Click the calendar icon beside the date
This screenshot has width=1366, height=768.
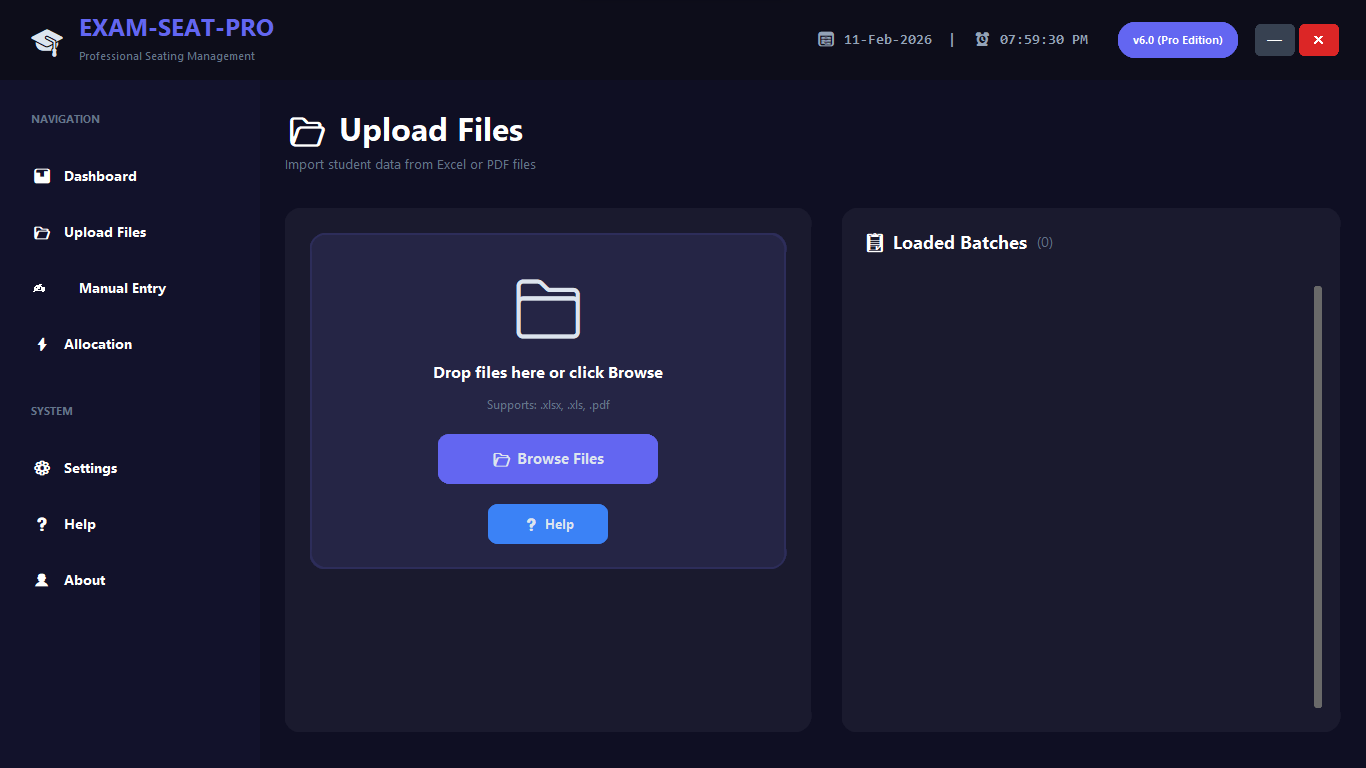click(x=826, y=40)
